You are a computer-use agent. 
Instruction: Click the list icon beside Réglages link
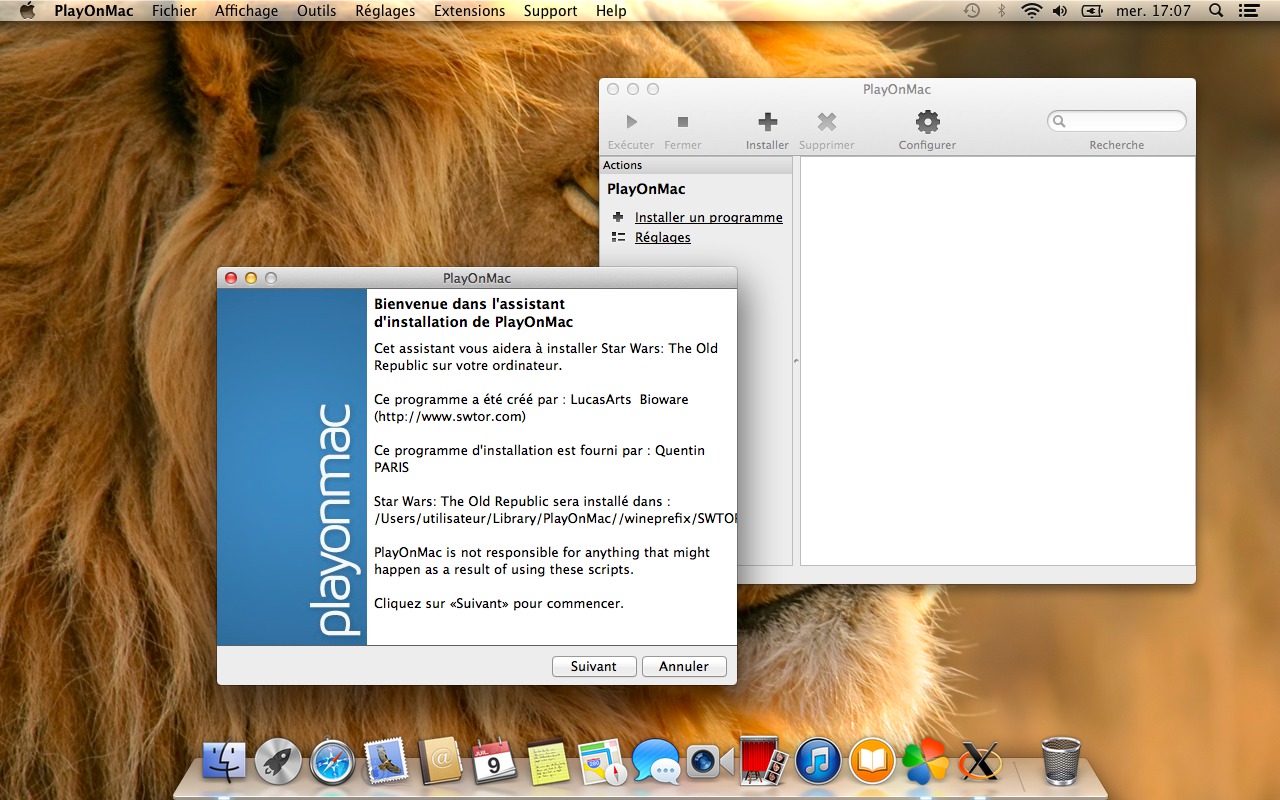pyautogui.click(x=618, y=237)
